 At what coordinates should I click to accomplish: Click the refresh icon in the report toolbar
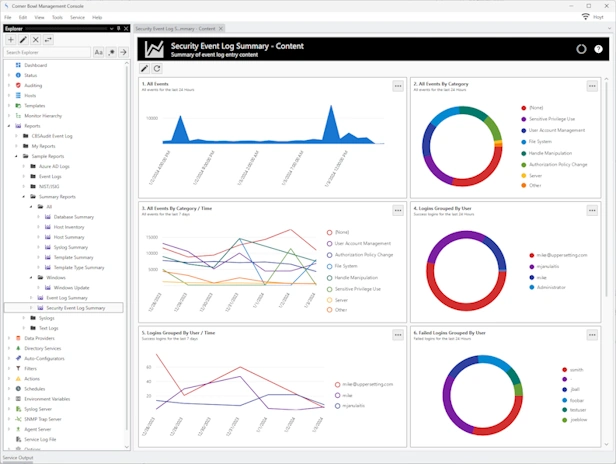tap(157, 68)
